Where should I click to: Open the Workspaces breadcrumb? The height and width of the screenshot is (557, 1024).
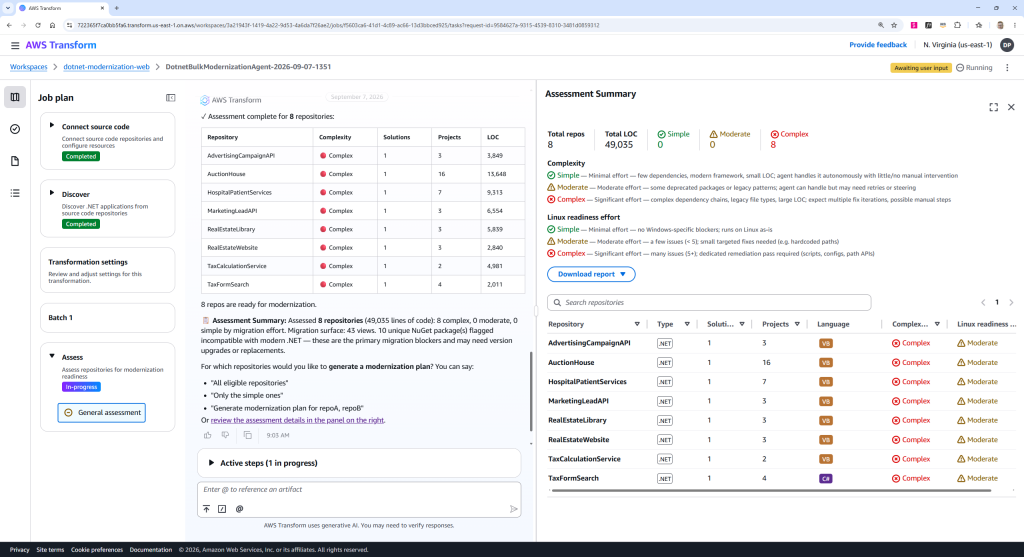[29, 67]
